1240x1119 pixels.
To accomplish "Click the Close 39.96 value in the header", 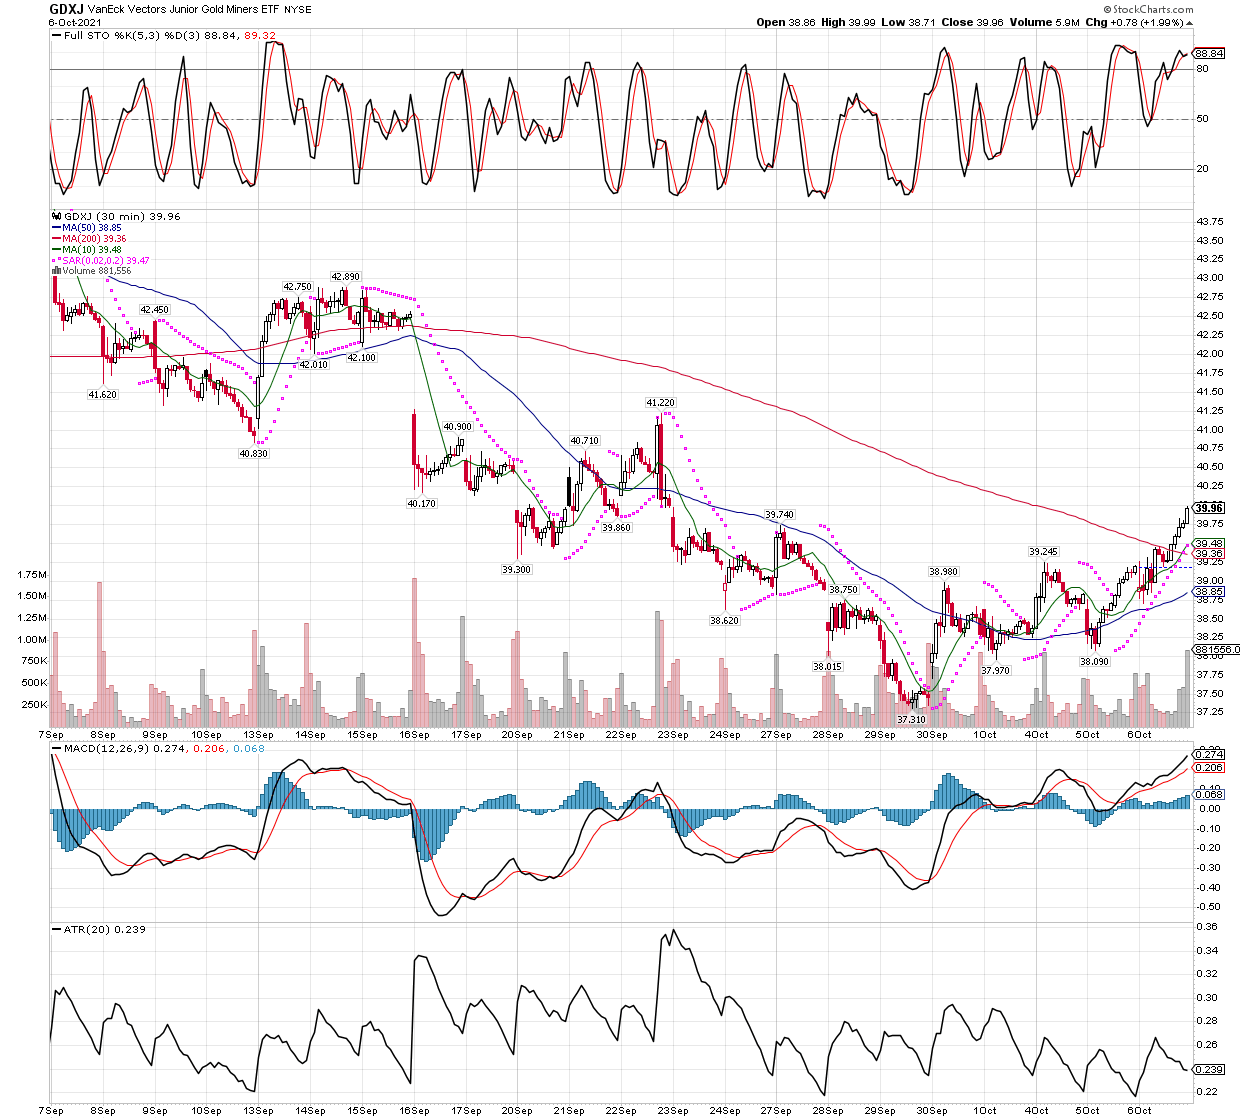I will [x=973, y=22].
